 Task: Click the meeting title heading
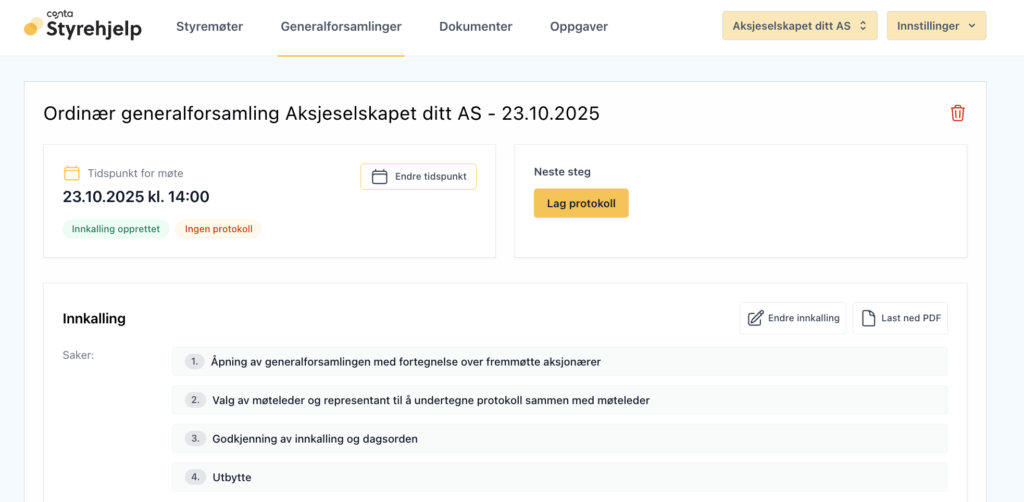tap(321, 113)
